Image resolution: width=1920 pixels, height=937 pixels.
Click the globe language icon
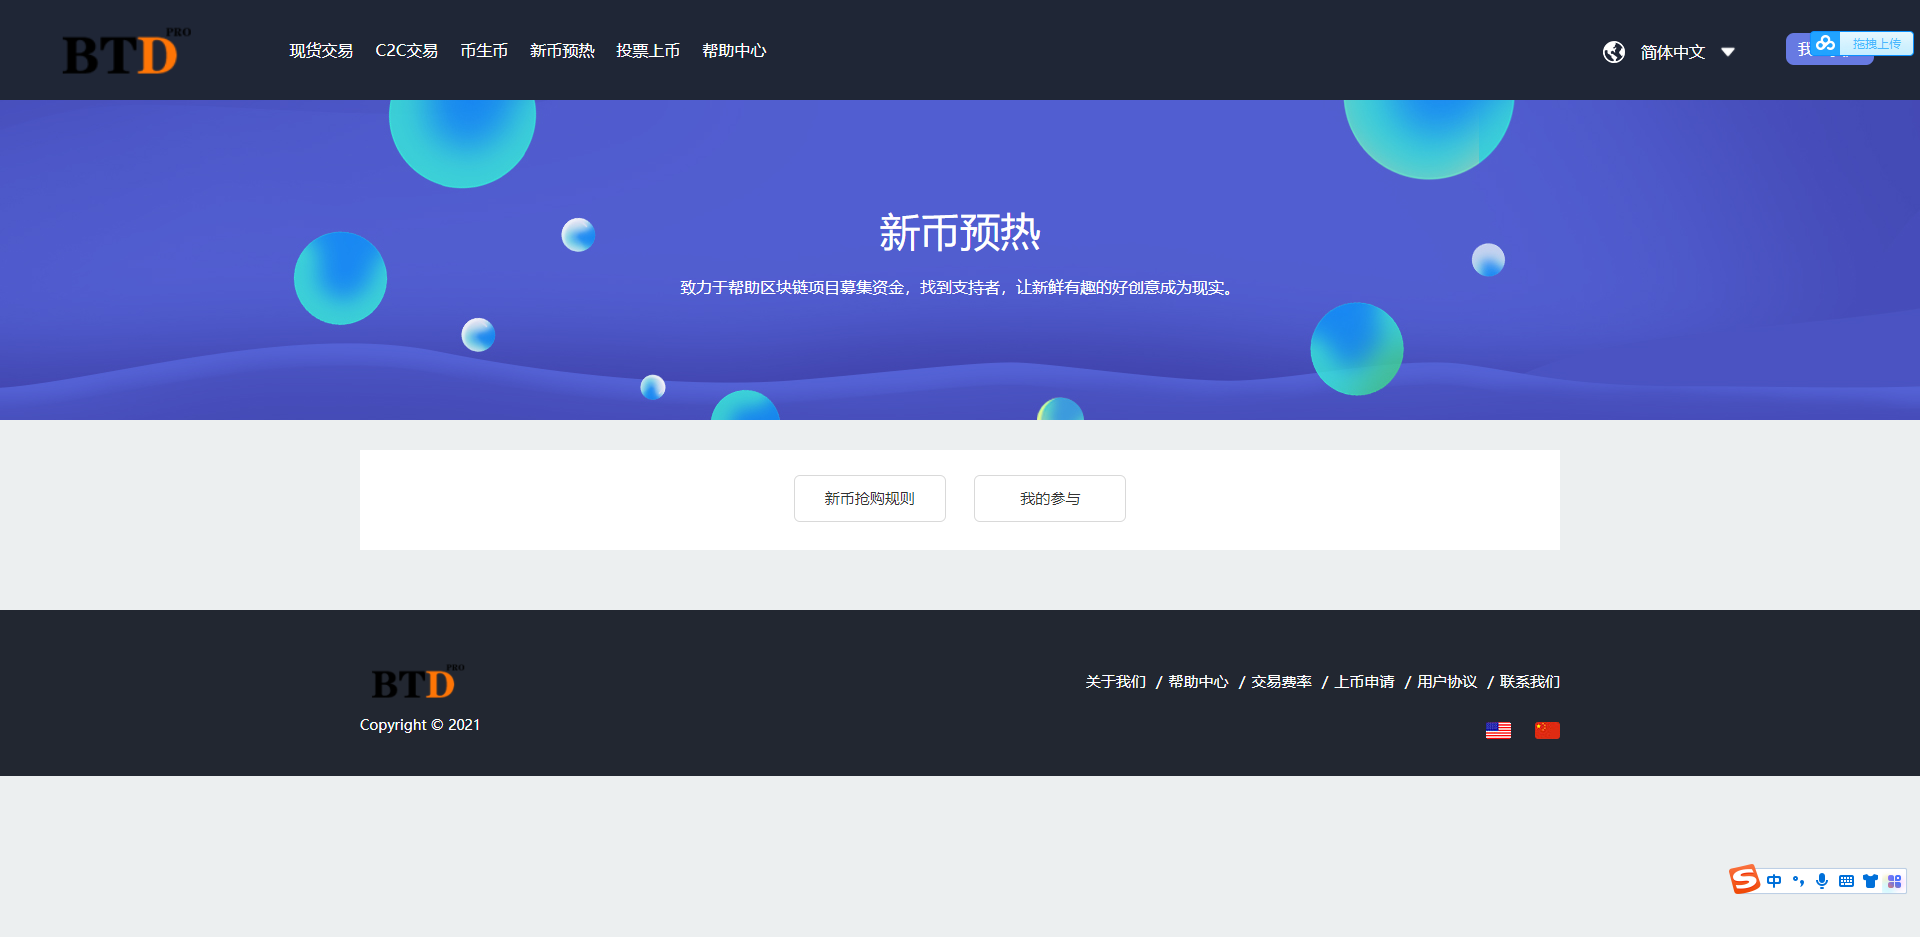click(x=1613, y=52)
